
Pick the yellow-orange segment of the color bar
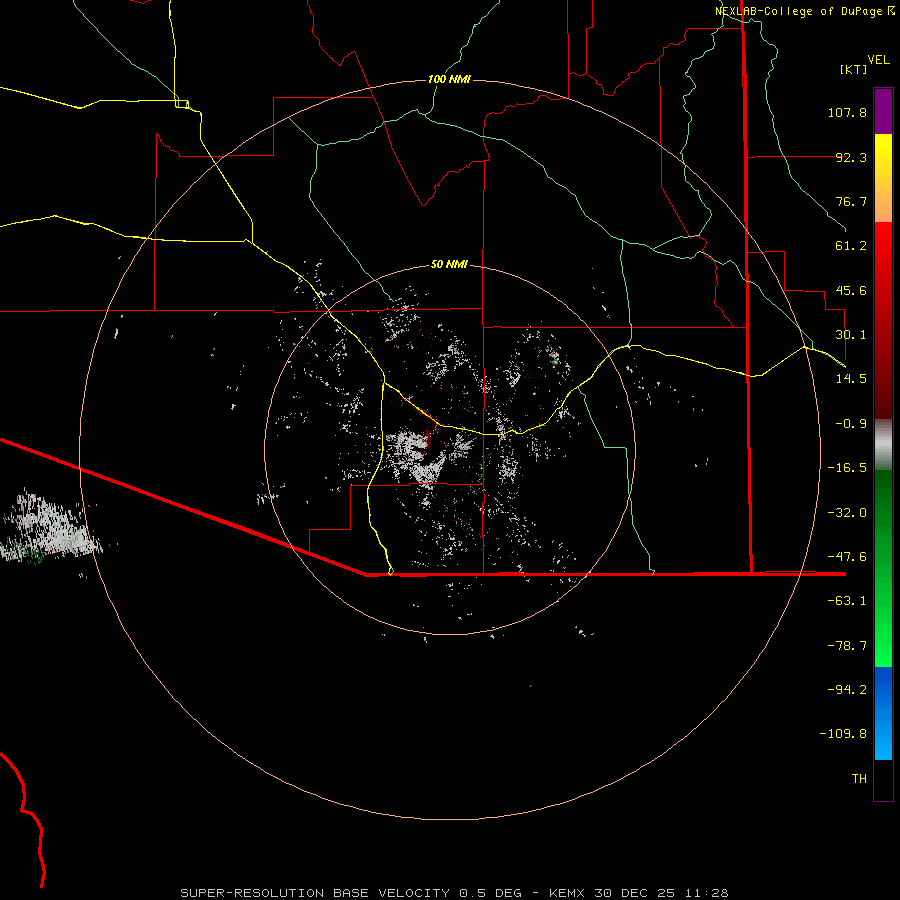tap(883, 179)
